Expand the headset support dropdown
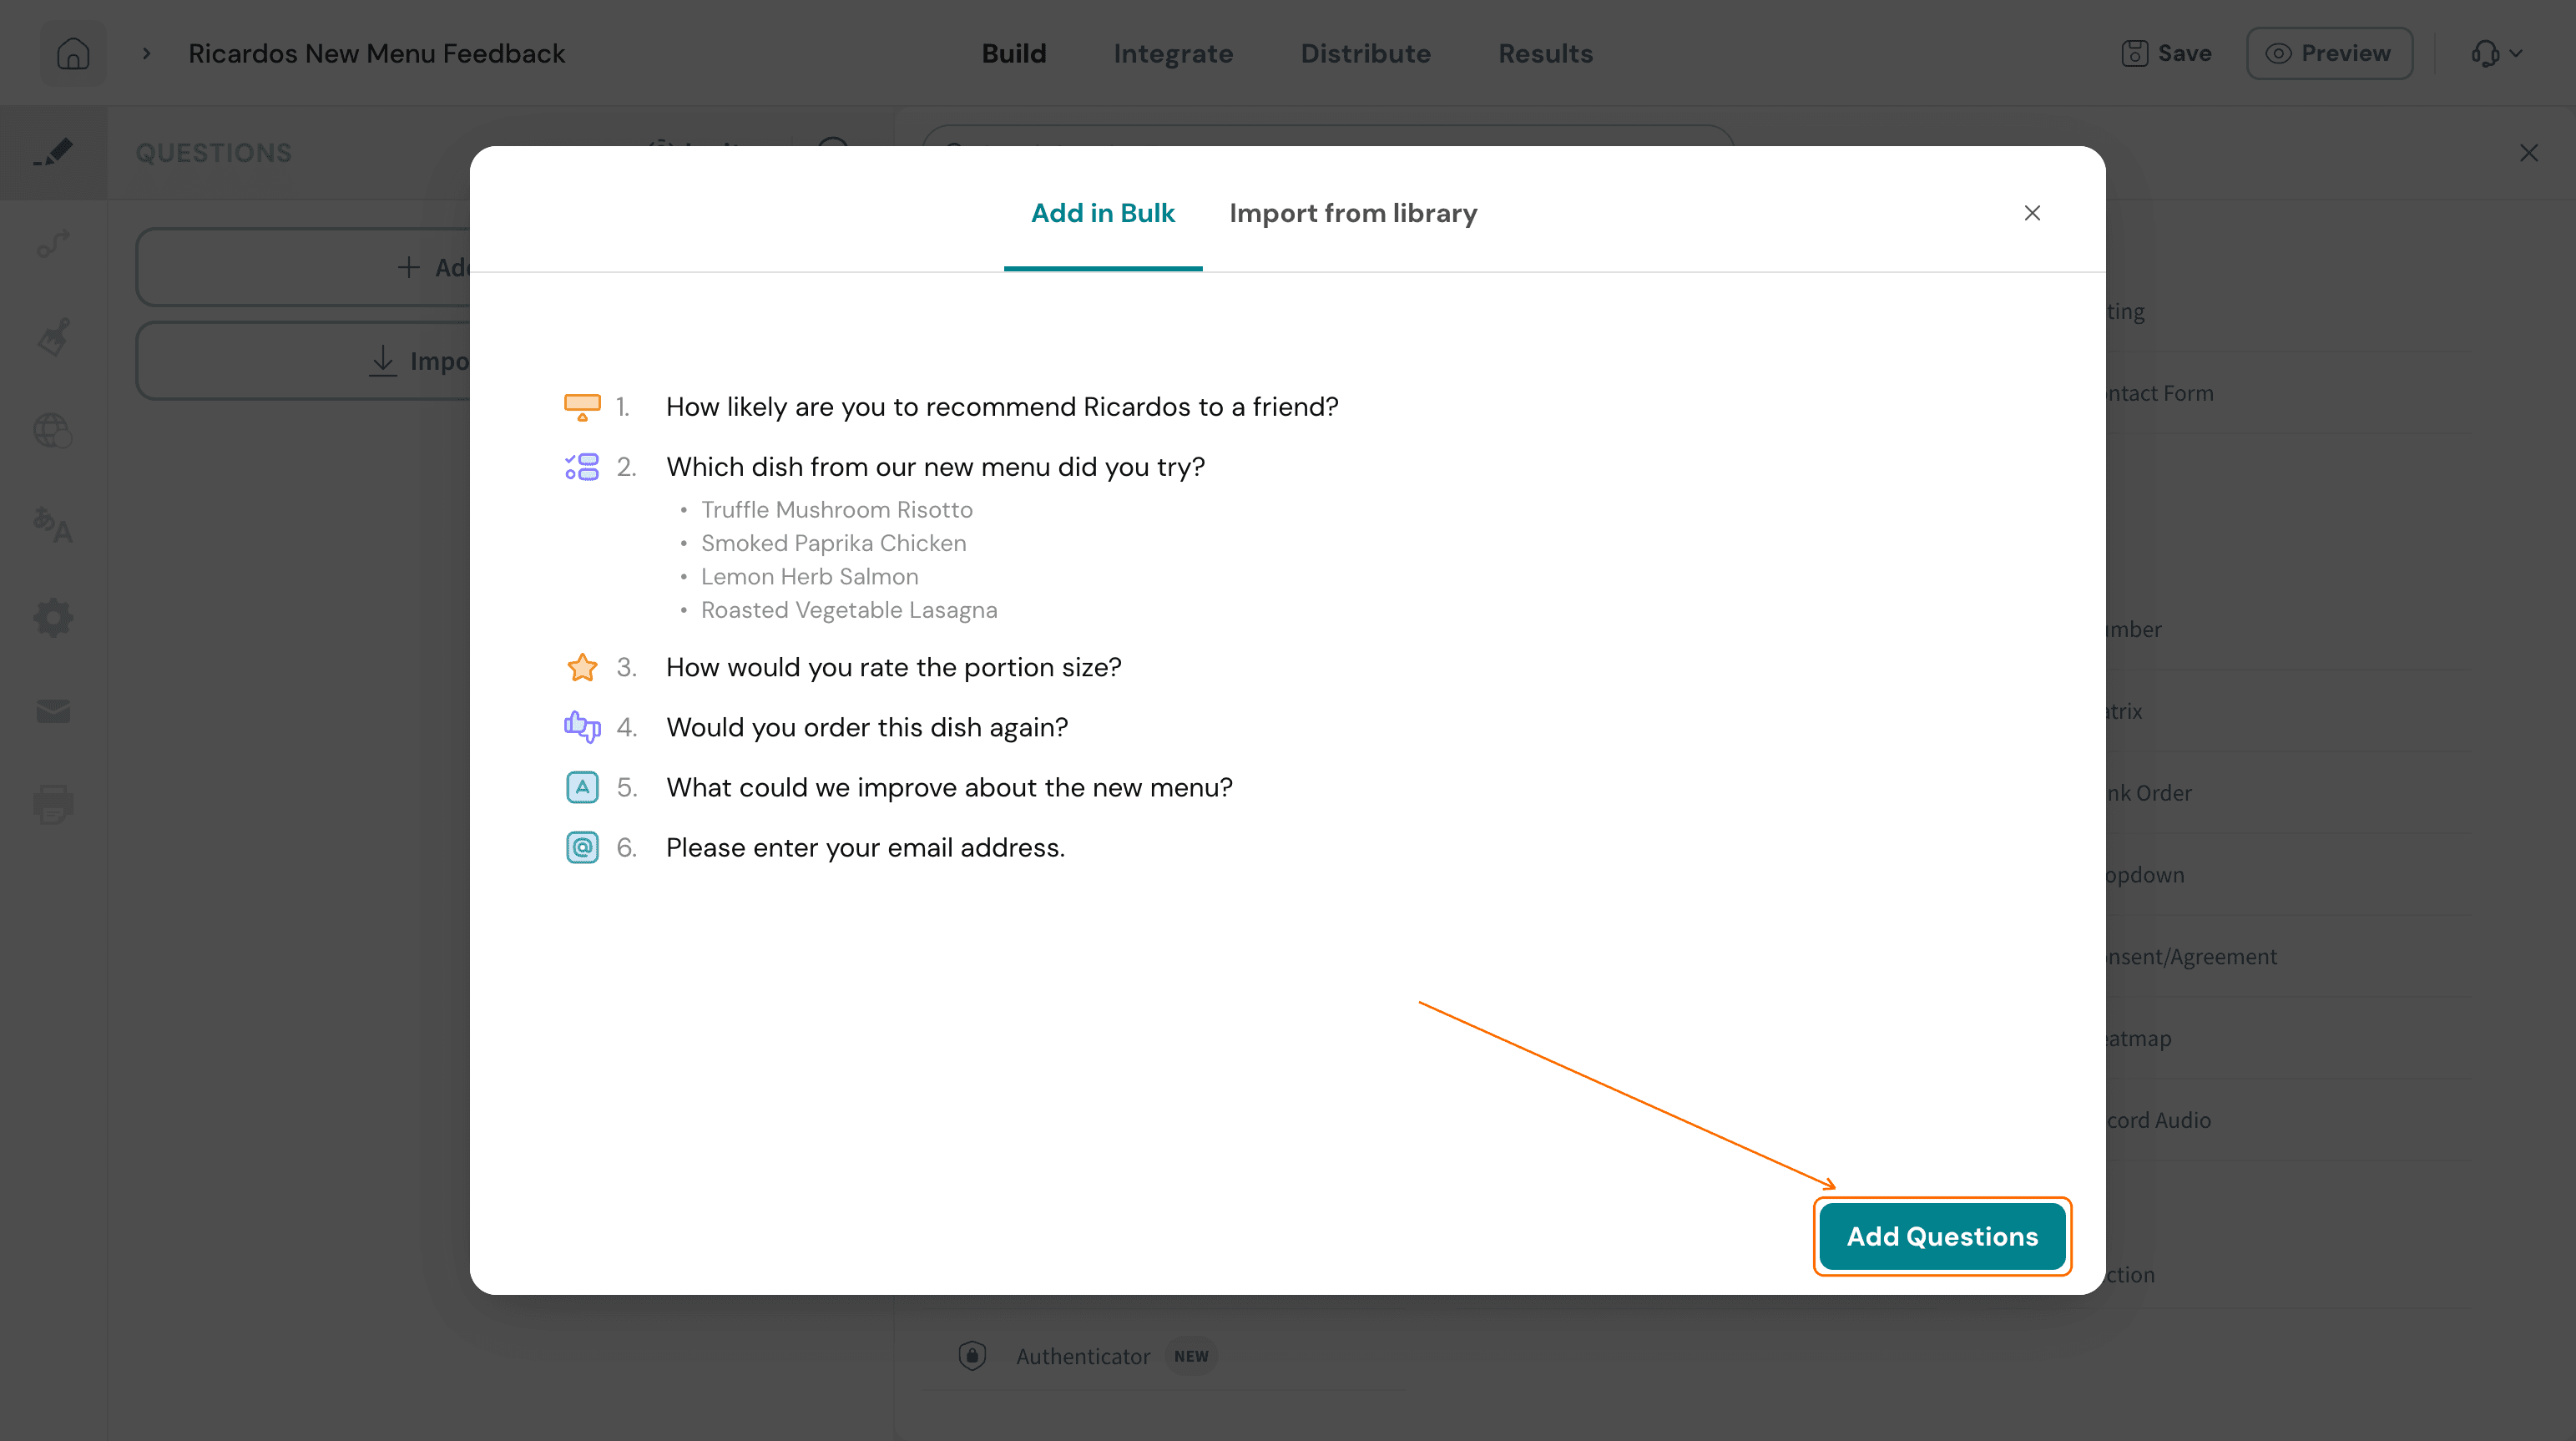Image resolution: width=2576 pixels, height=1441 pixels. click(x=2496, y=53)
